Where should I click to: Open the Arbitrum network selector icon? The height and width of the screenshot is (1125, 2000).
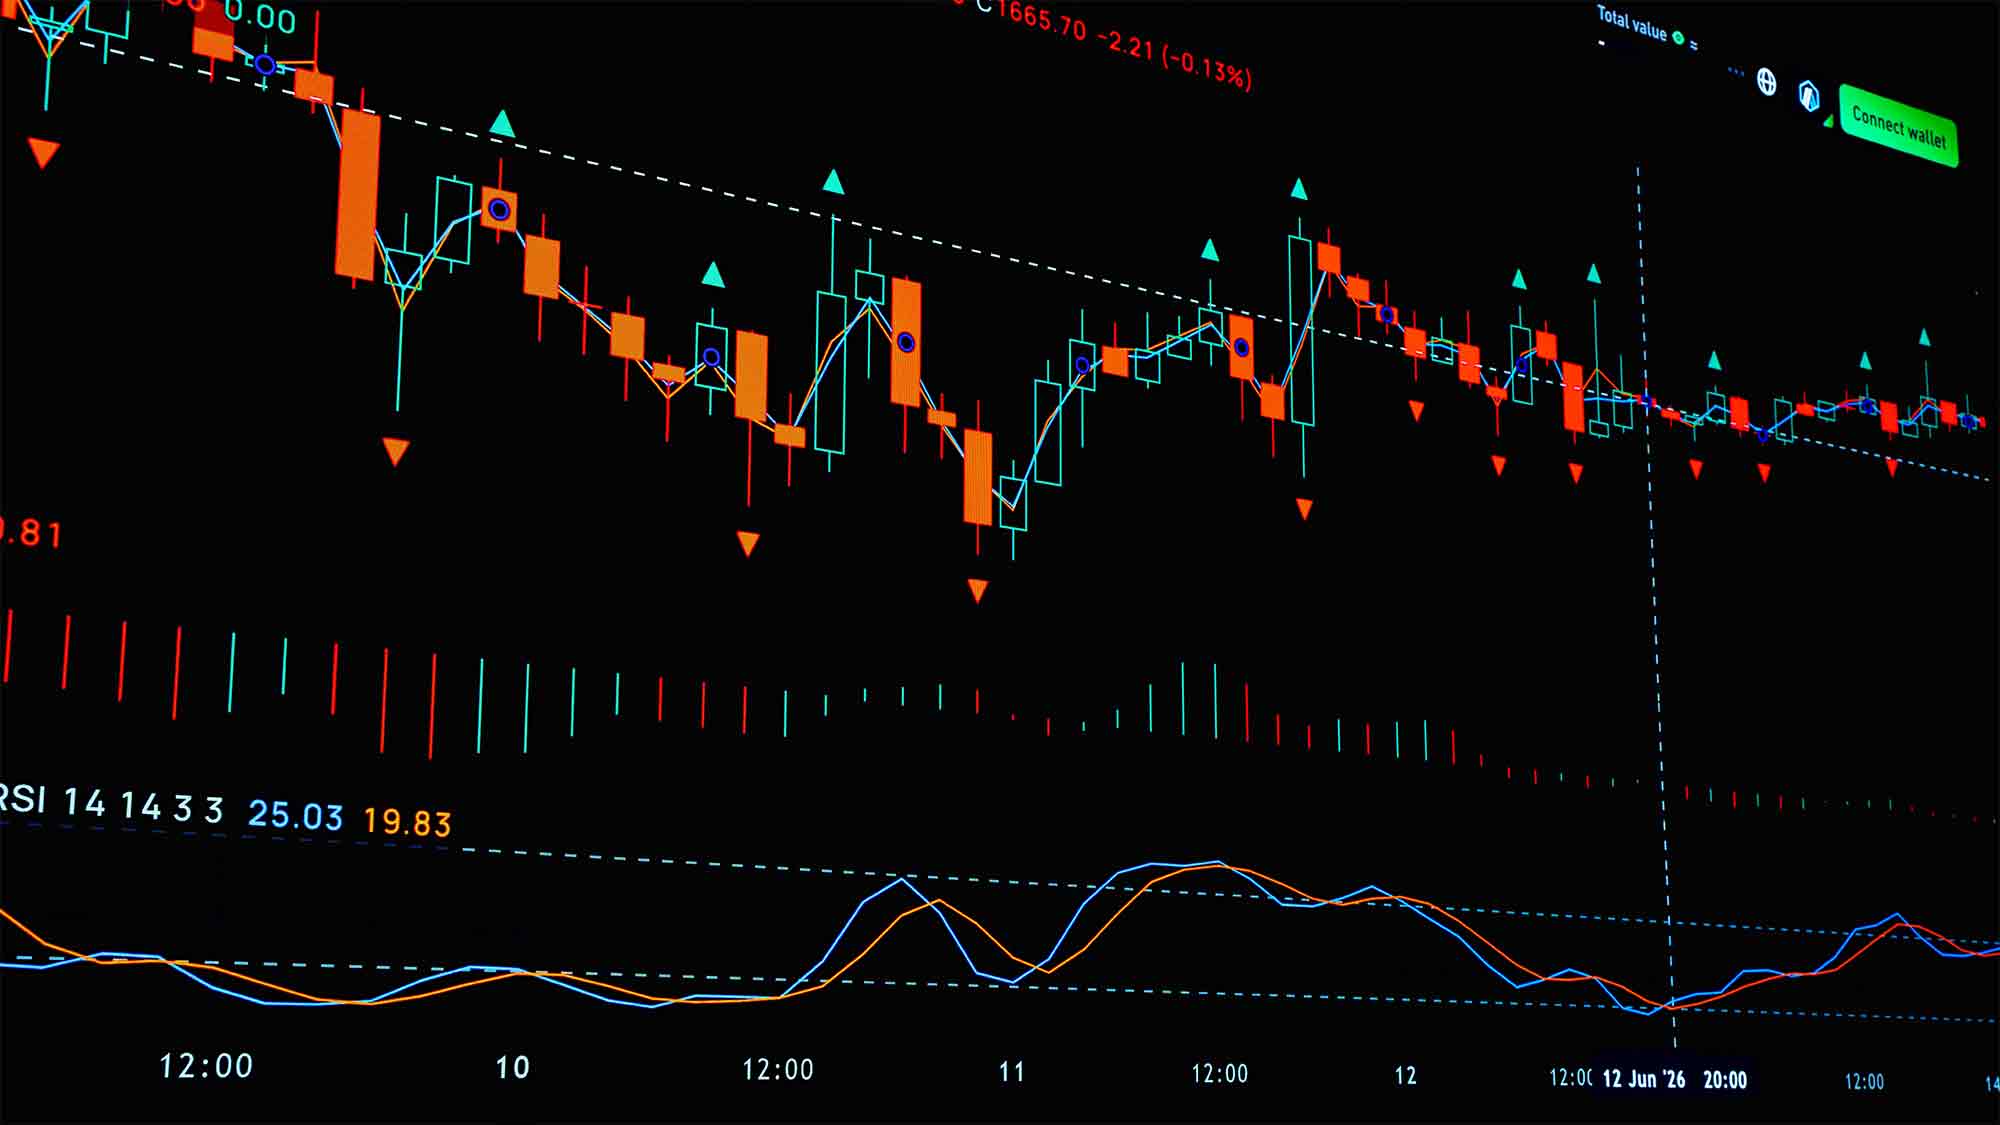(x=1809, y=96)
